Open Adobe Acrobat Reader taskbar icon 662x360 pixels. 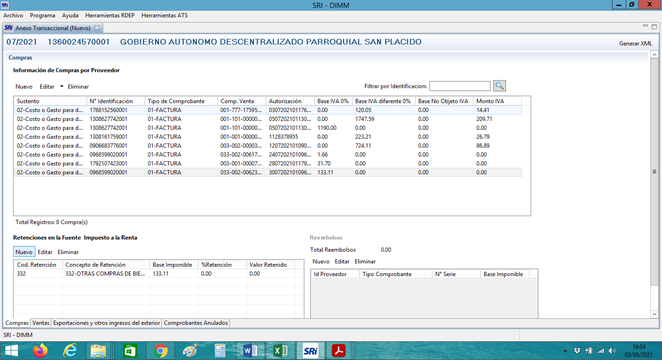pos(339,351)
